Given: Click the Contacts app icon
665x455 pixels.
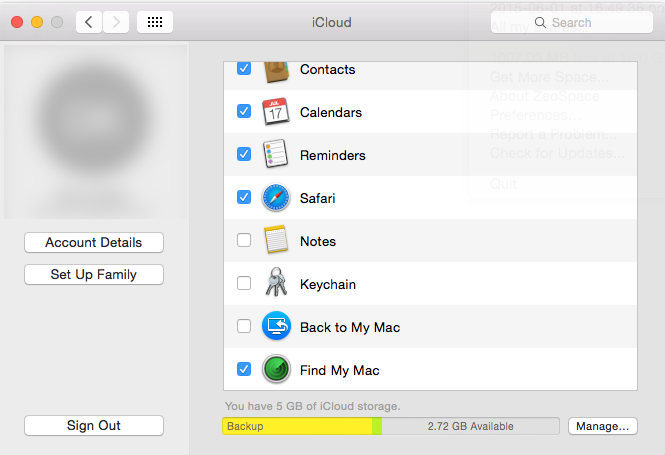Looking at the screenshot, I should 276,71.
